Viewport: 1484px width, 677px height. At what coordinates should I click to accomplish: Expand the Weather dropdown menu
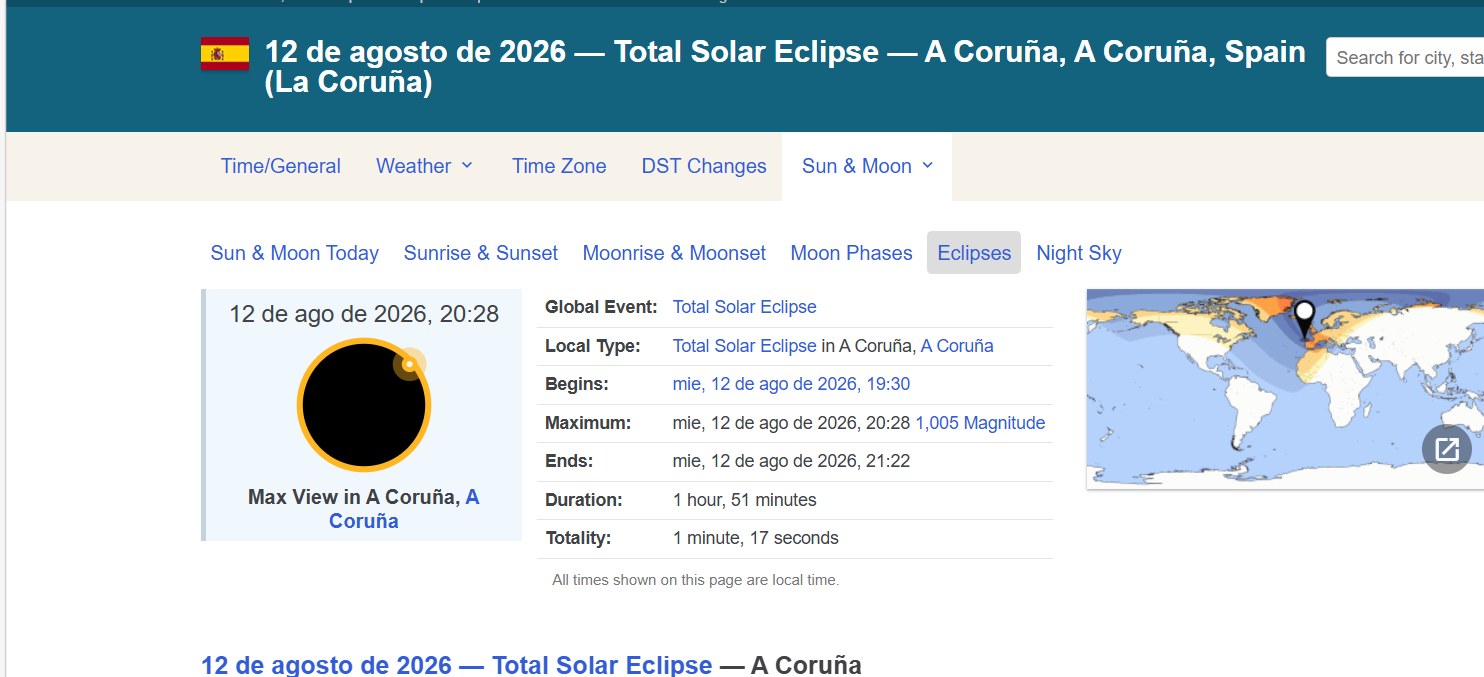tap(424, 166)
